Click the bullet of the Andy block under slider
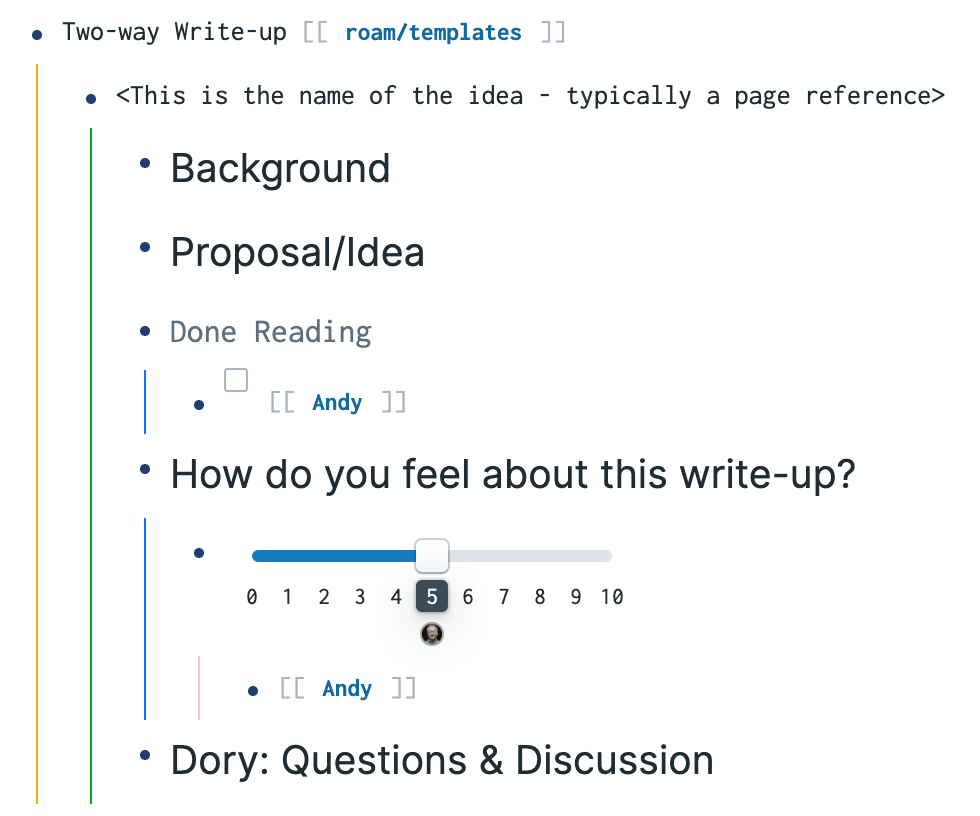This screenshot has width=980, height=816. 252,691
